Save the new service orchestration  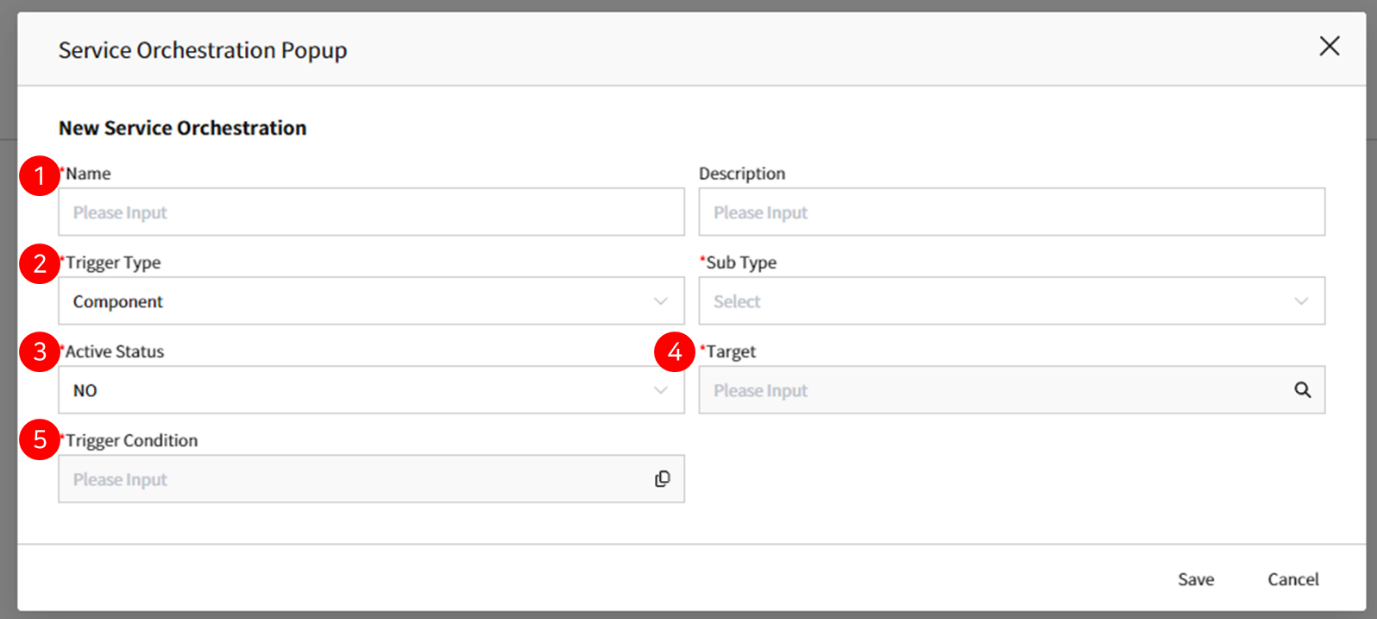[1196, 580]
